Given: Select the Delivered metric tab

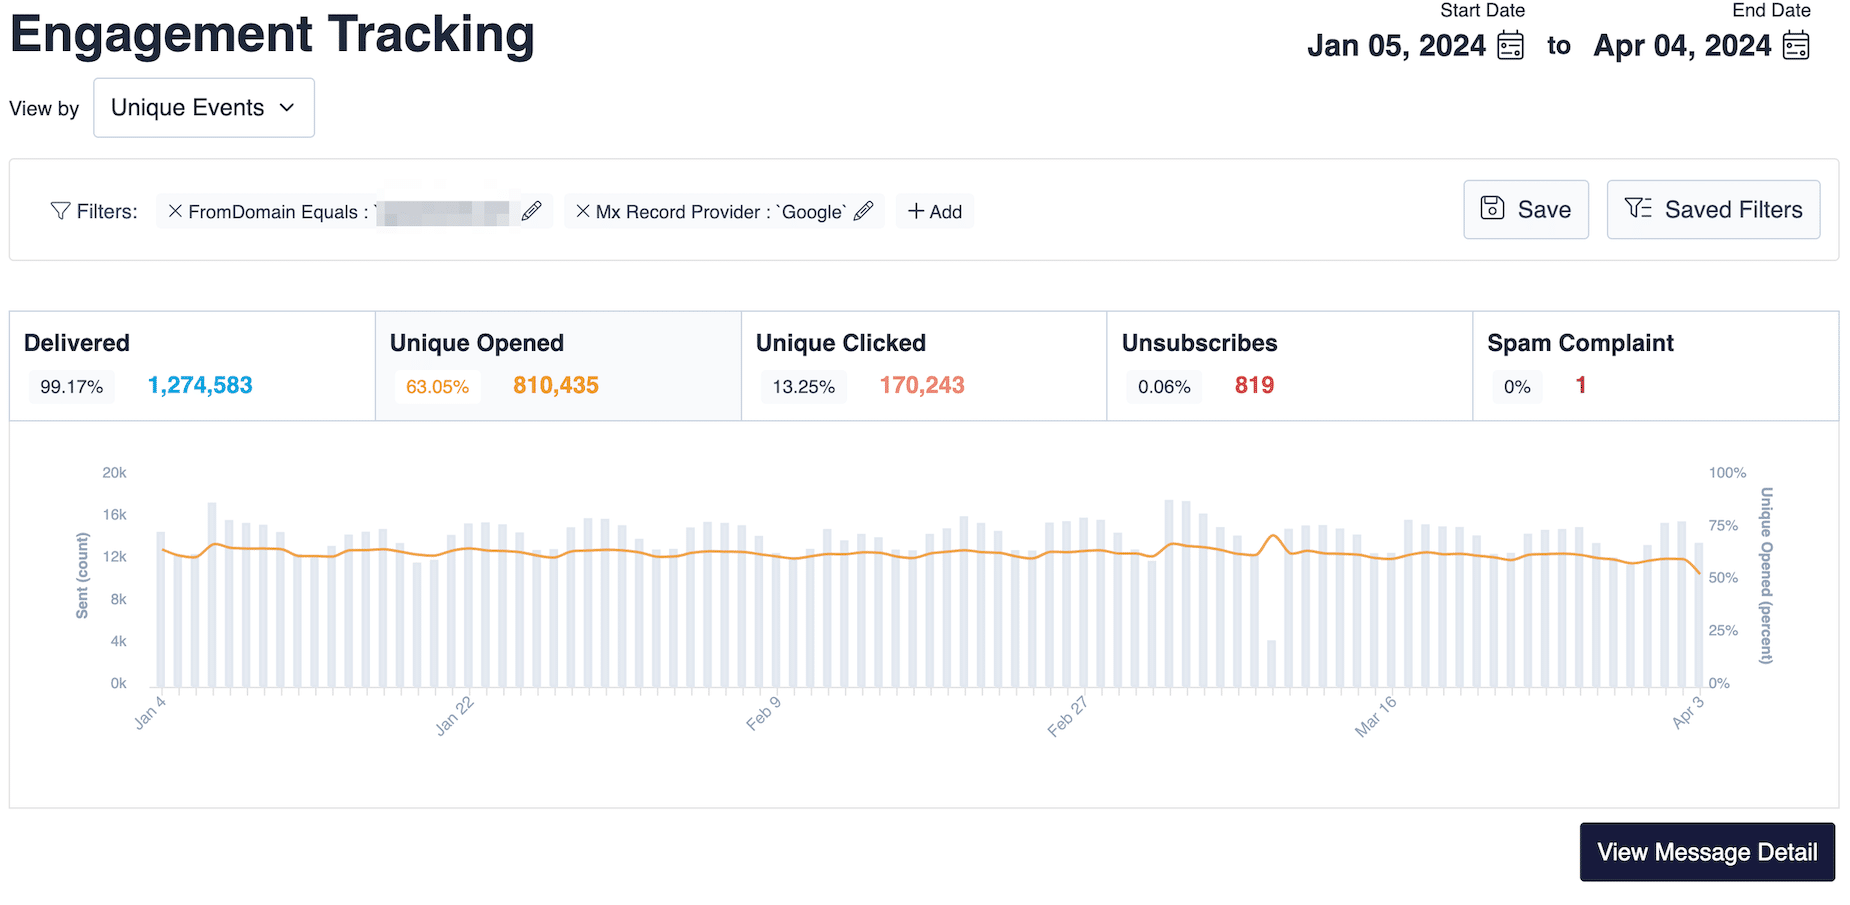Looking at the screenshot, I should [x=192, y=365].
